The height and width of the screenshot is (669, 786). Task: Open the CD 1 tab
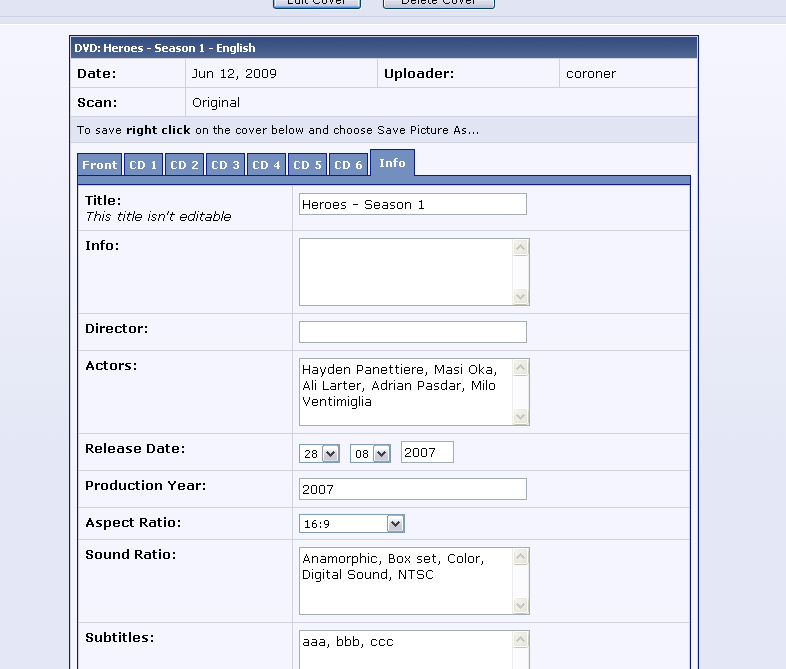point(143,165)
